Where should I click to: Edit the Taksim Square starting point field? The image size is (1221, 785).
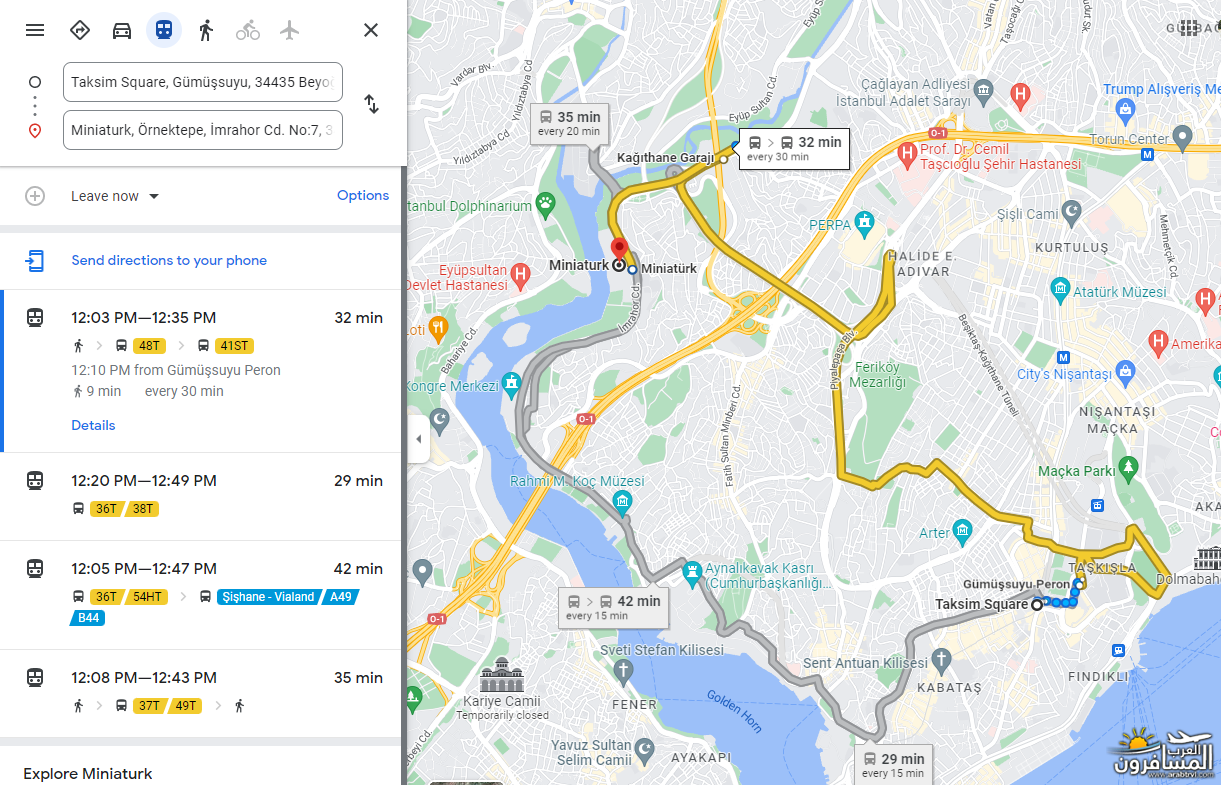203,82
